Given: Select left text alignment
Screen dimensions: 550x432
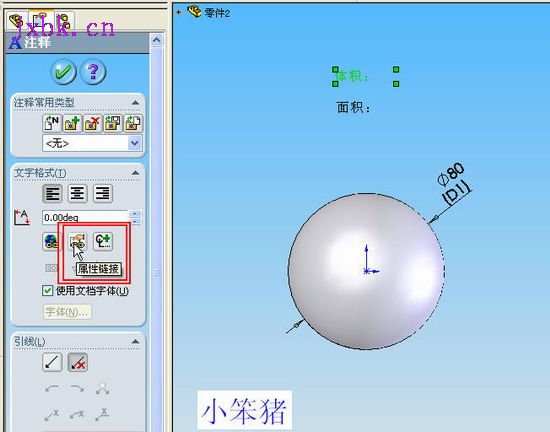Looking at the screenshot, I should [x=52, y=194].
